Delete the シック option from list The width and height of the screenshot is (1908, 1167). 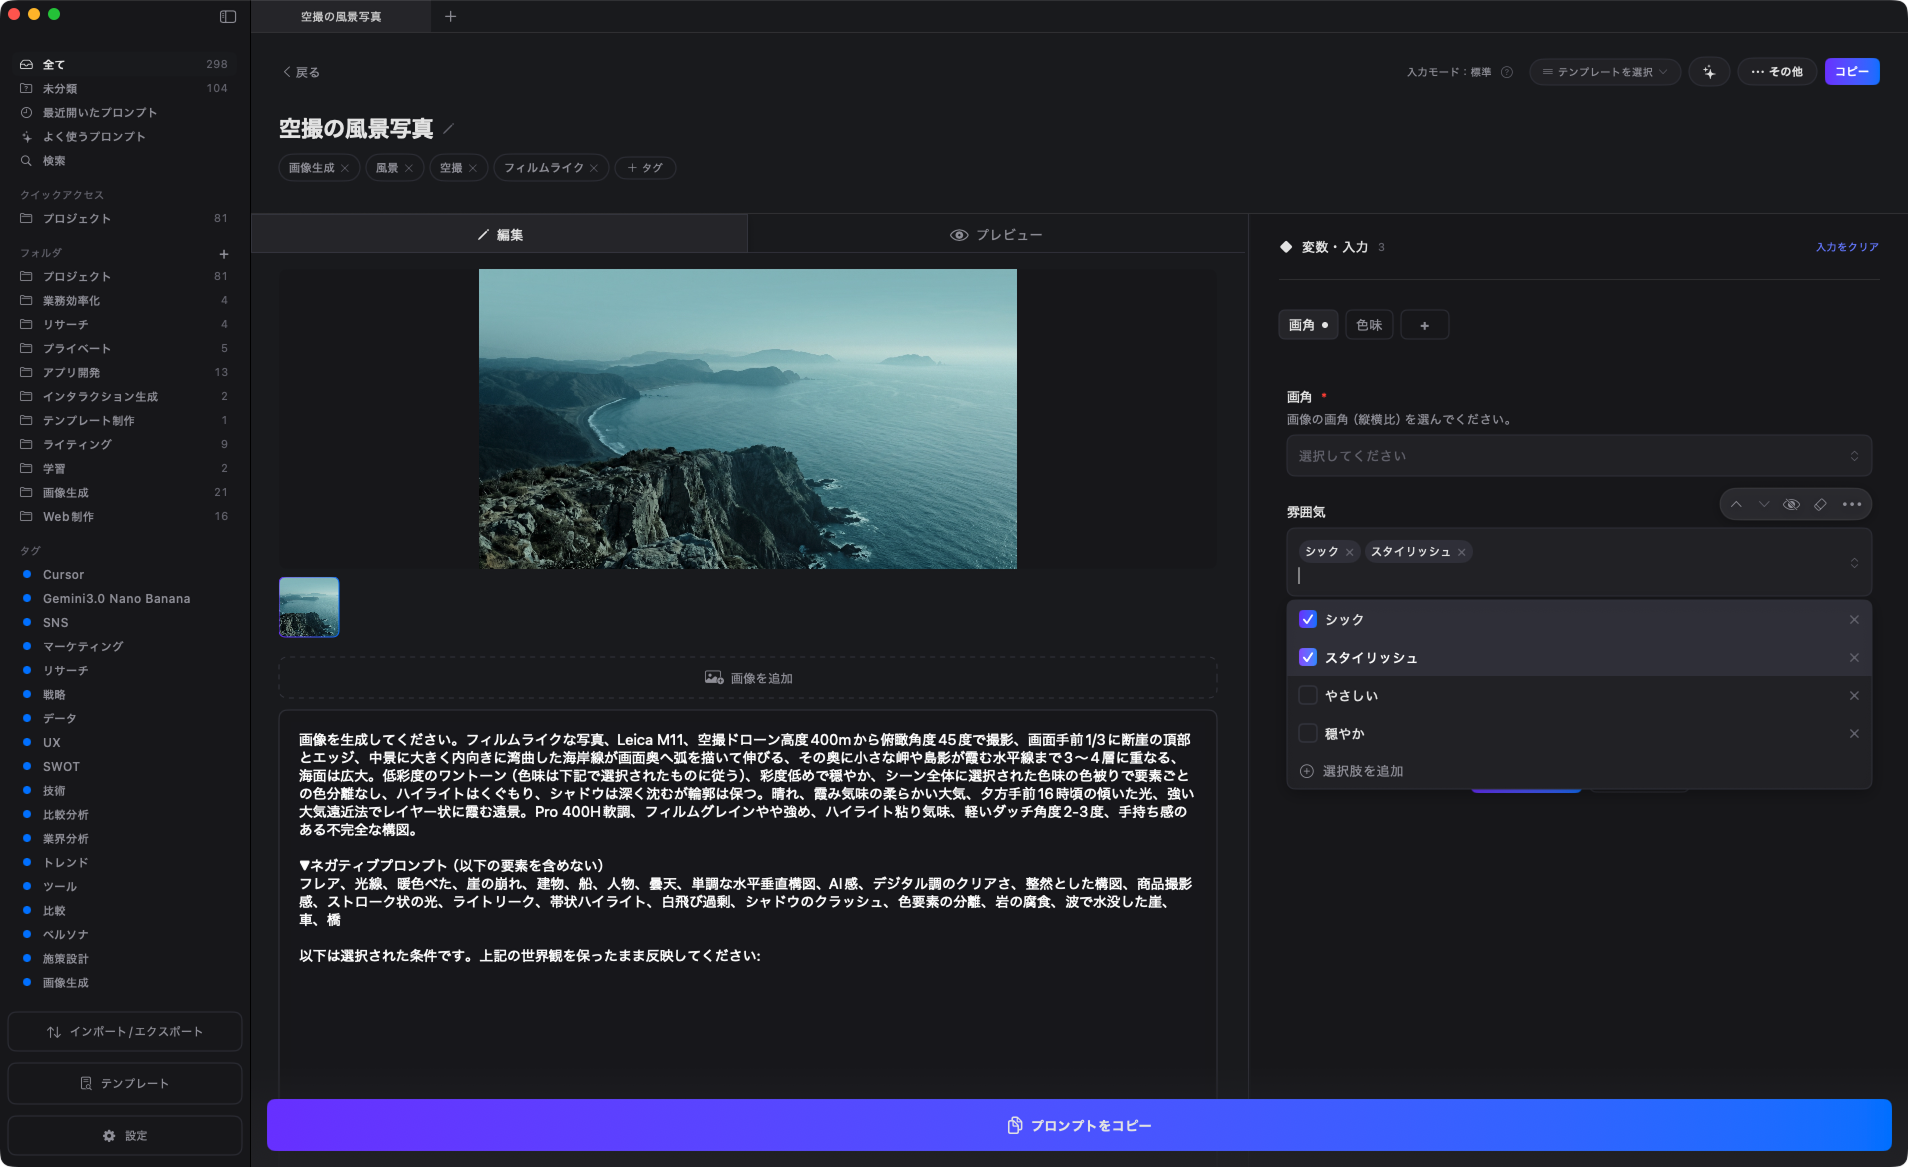[x=1854, y=620]
